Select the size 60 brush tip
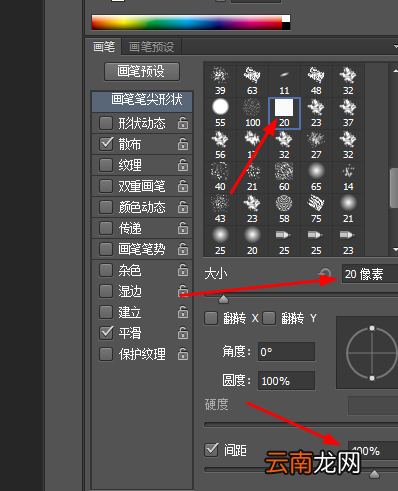The width and height of the screenshot is (398, 491). (284, 177)
